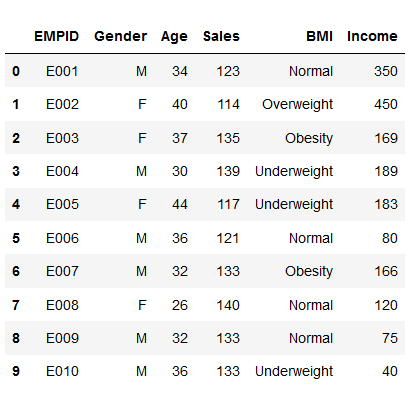
Task: Click the BMI column header
Action: tap(319, 36)
